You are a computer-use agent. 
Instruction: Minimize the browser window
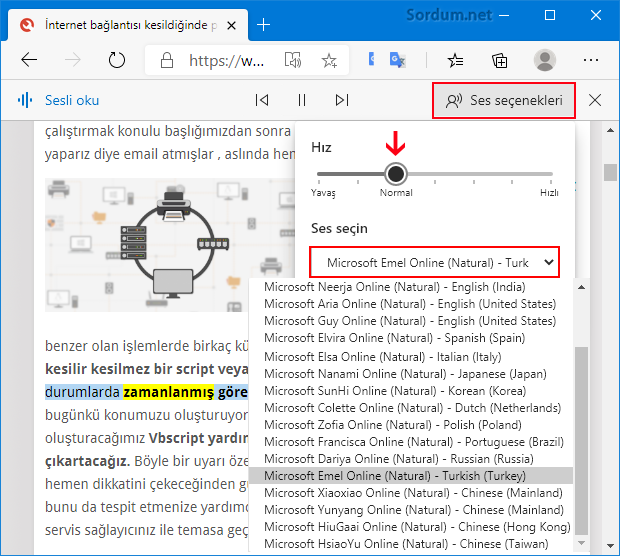[504, 16]
